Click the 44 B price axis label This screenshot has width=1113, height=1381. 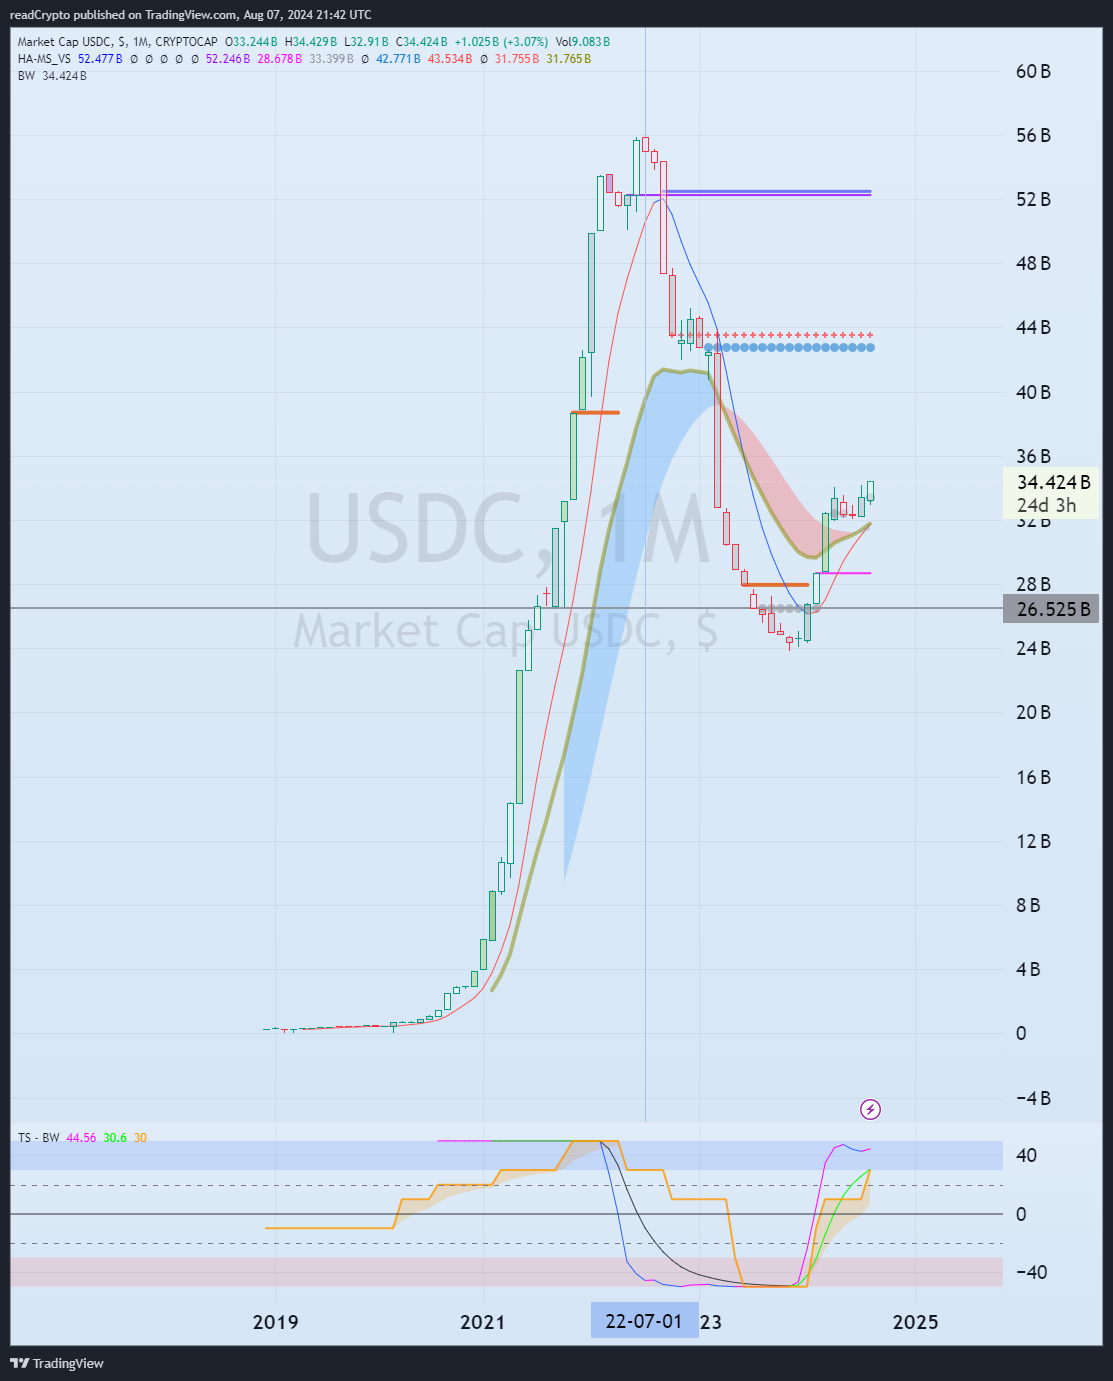coord(1033,327)
